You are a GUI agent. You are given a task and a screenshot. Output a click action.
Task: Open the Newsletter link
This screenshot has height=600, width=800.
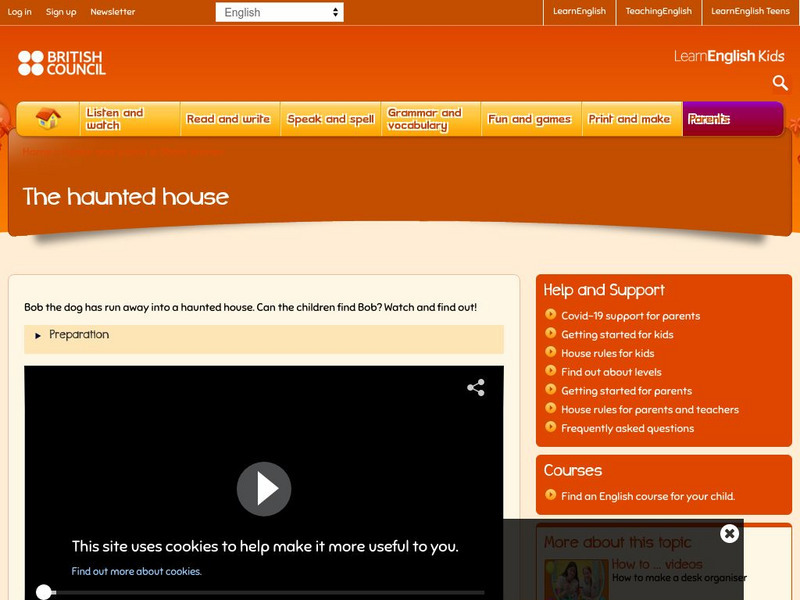[113, 12]
